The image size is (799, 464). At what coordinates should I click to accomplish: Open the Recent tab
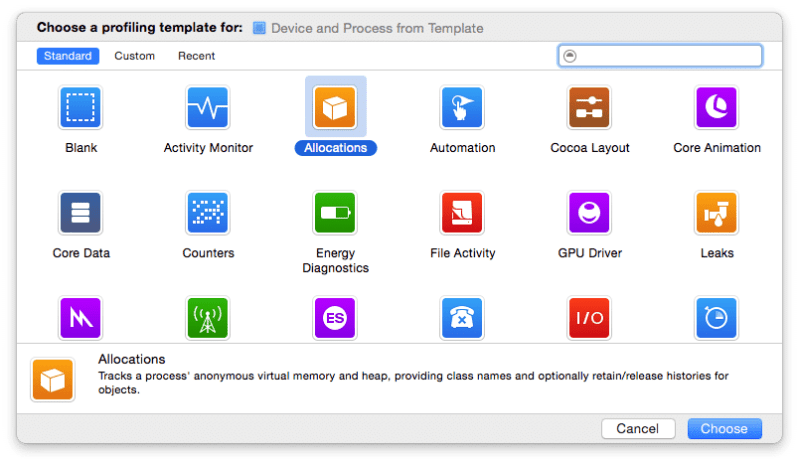tap(196, 56)
